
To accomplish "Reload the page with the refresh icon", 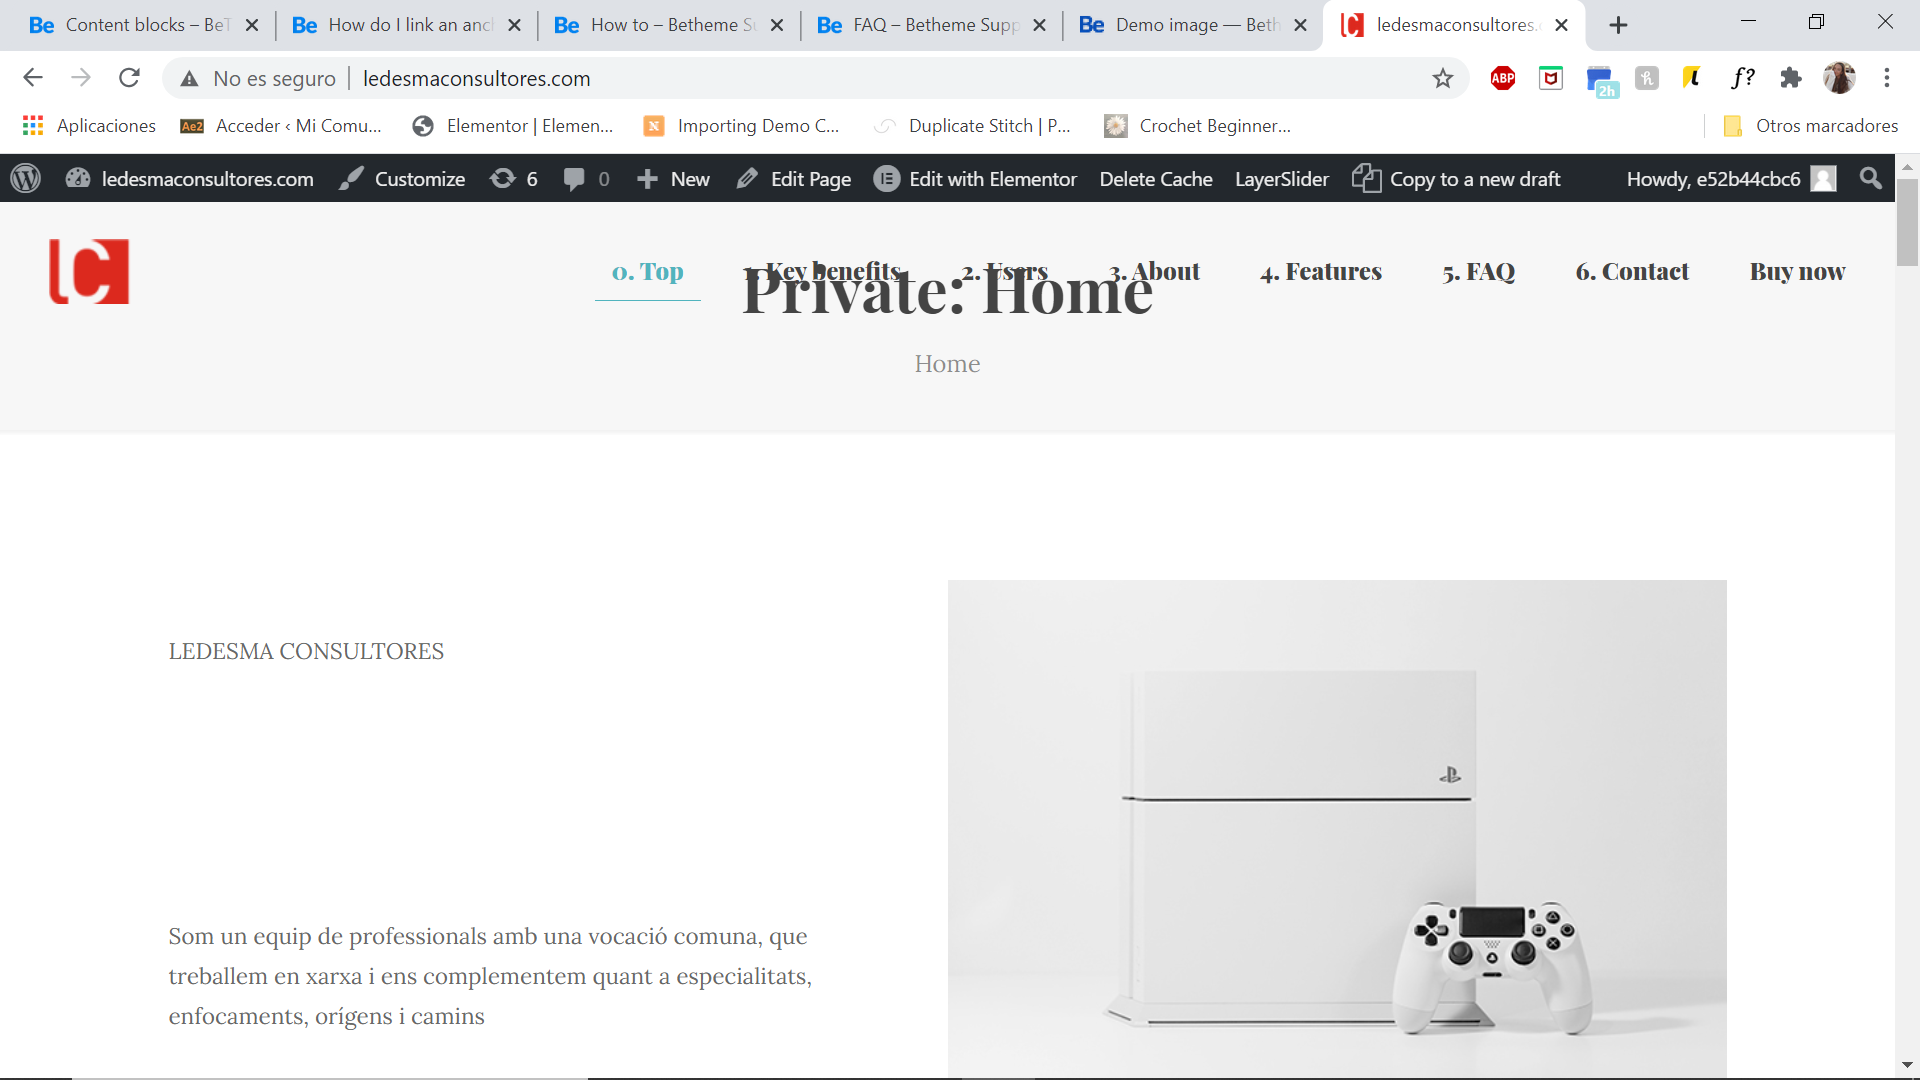I will click(x=129, y=78).
